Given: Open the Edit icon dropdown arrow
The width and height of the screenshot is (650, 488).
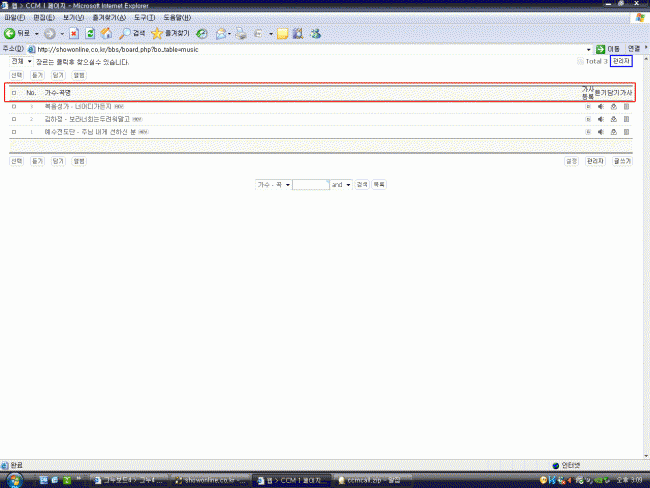Looking at the screenshot, I should click(x=271, y=34).
